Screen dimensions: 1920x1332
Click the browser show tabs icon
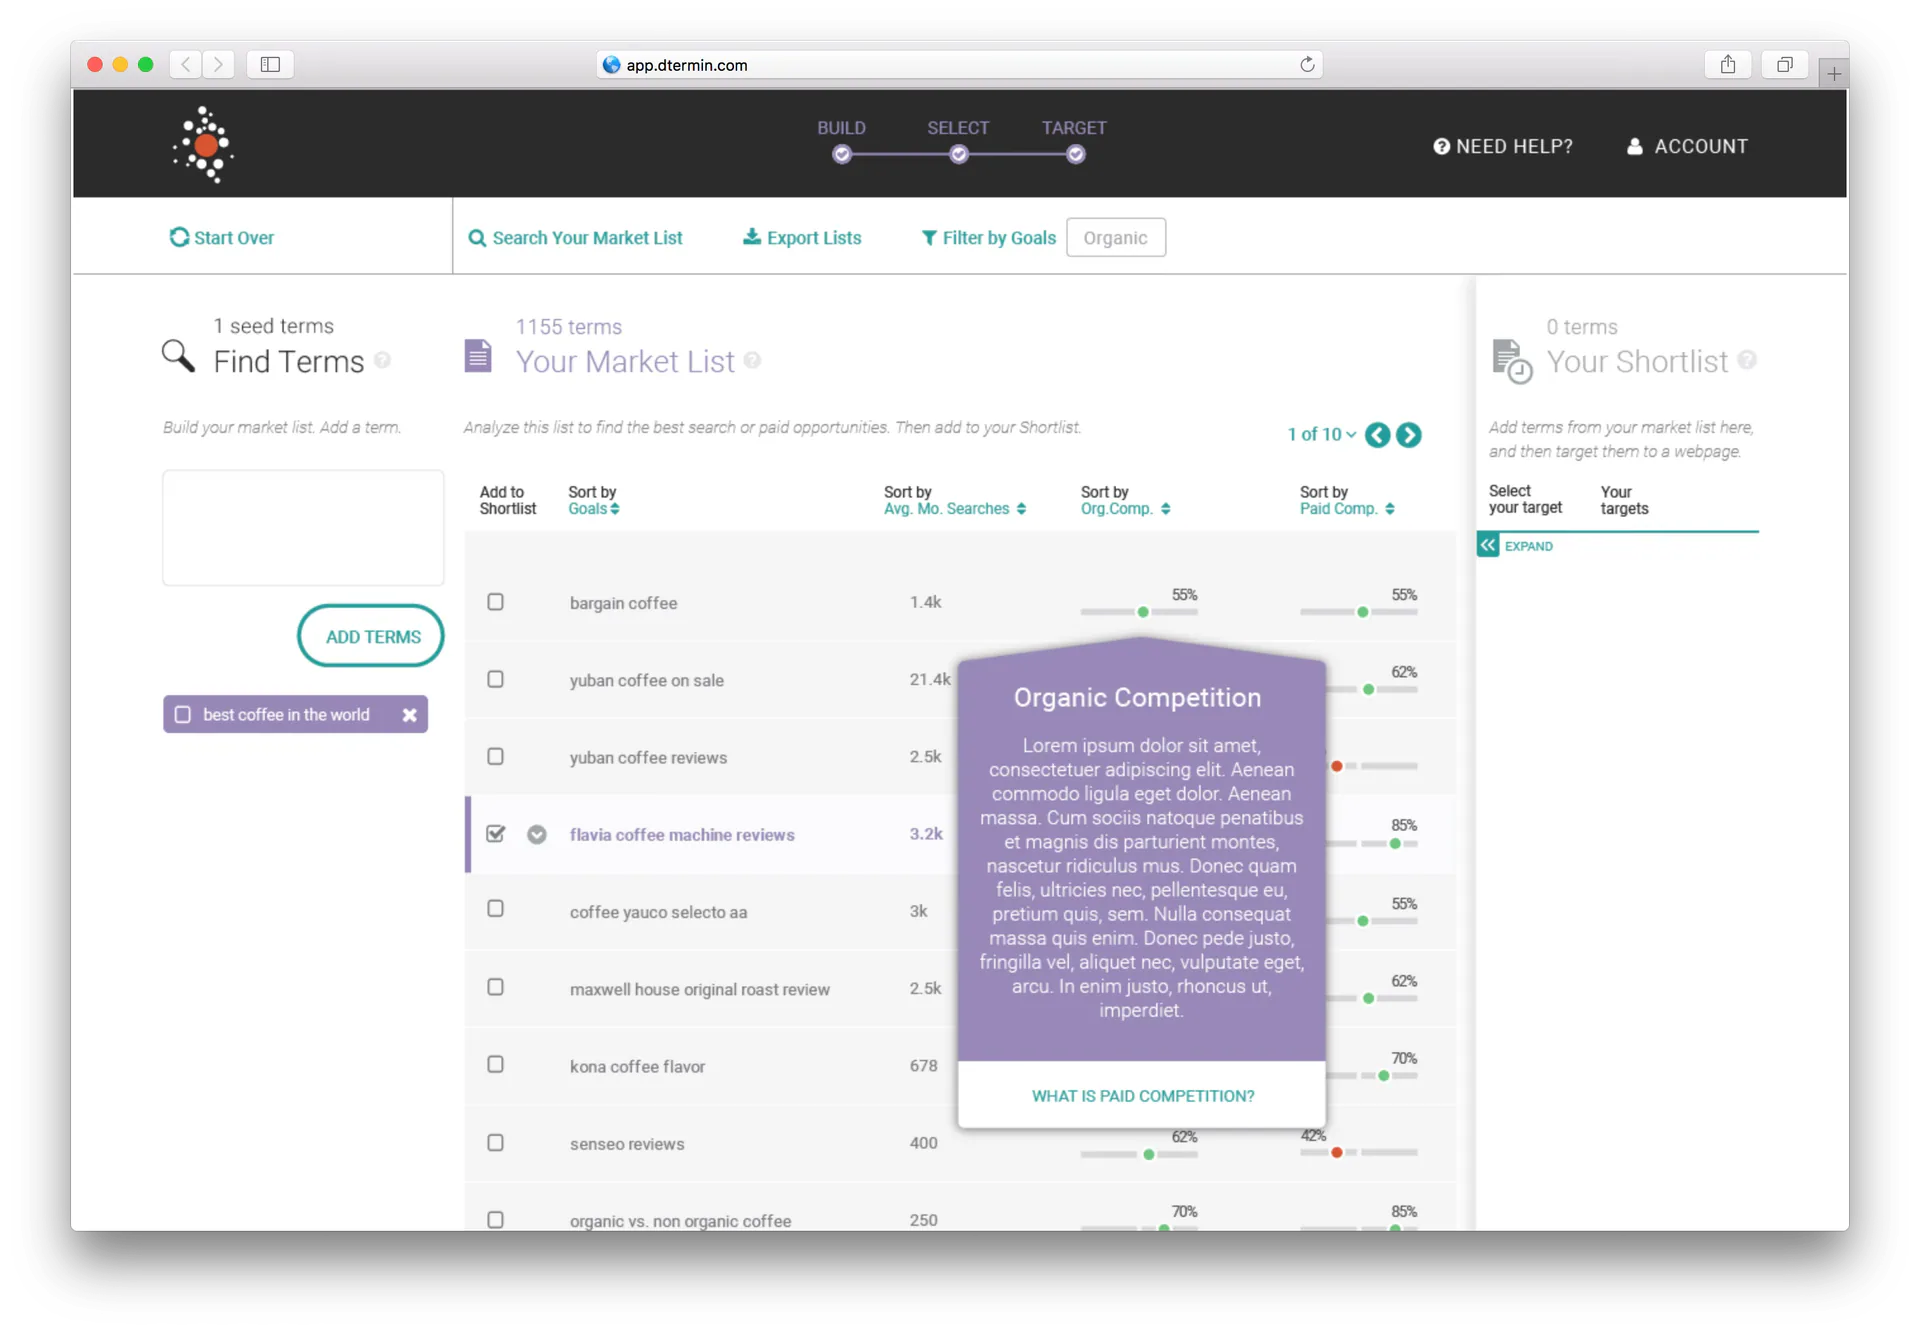(x=1784, y=65)
